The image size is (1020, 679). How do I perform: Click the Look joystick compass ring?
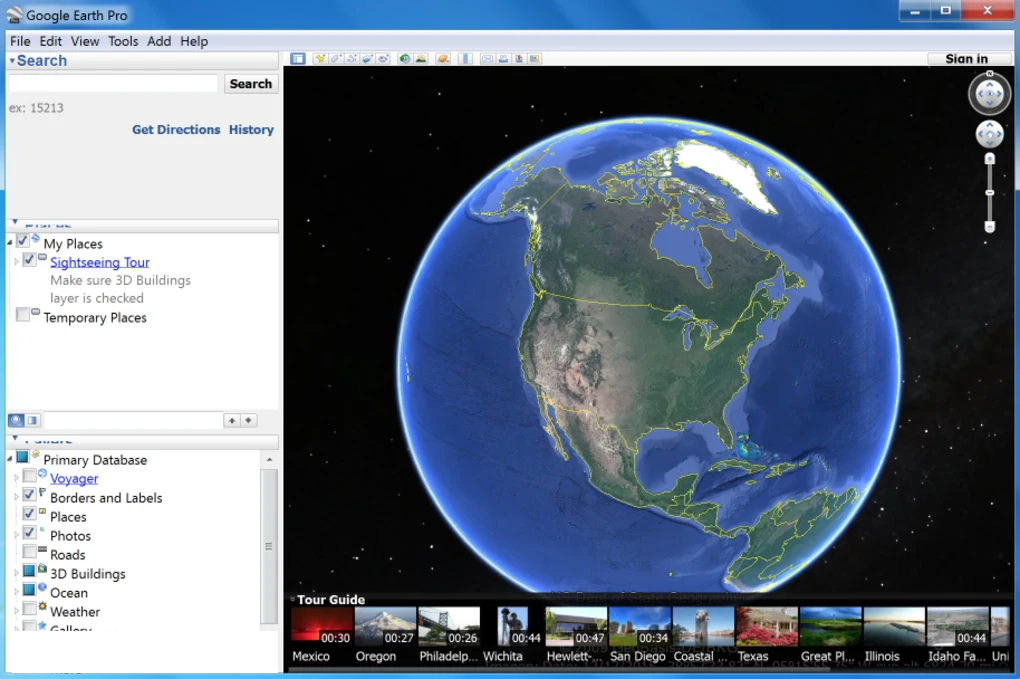(989, 94)
